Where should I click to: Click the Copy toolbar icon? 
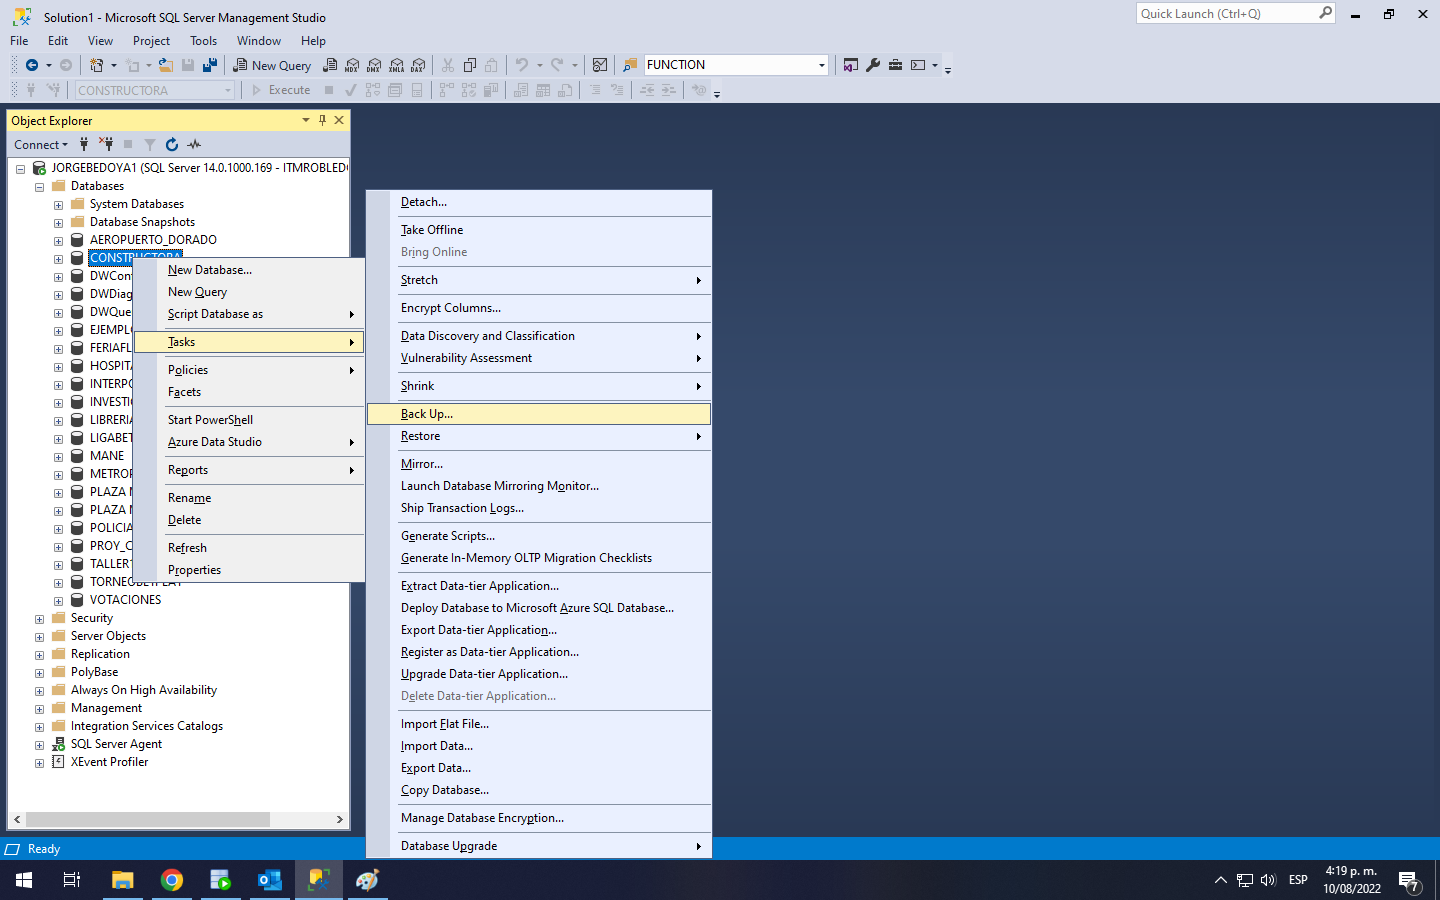click(470, 65)
